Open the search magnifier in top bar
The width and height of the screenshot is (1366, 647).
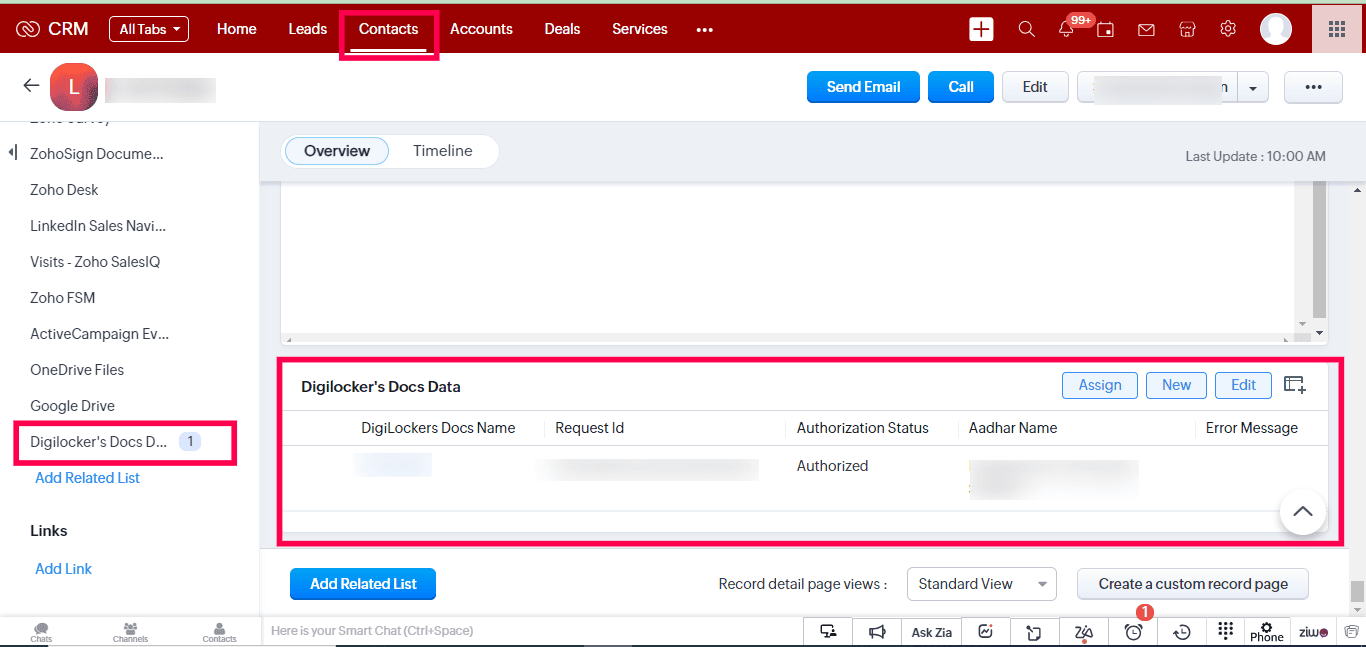[1027, 29]
